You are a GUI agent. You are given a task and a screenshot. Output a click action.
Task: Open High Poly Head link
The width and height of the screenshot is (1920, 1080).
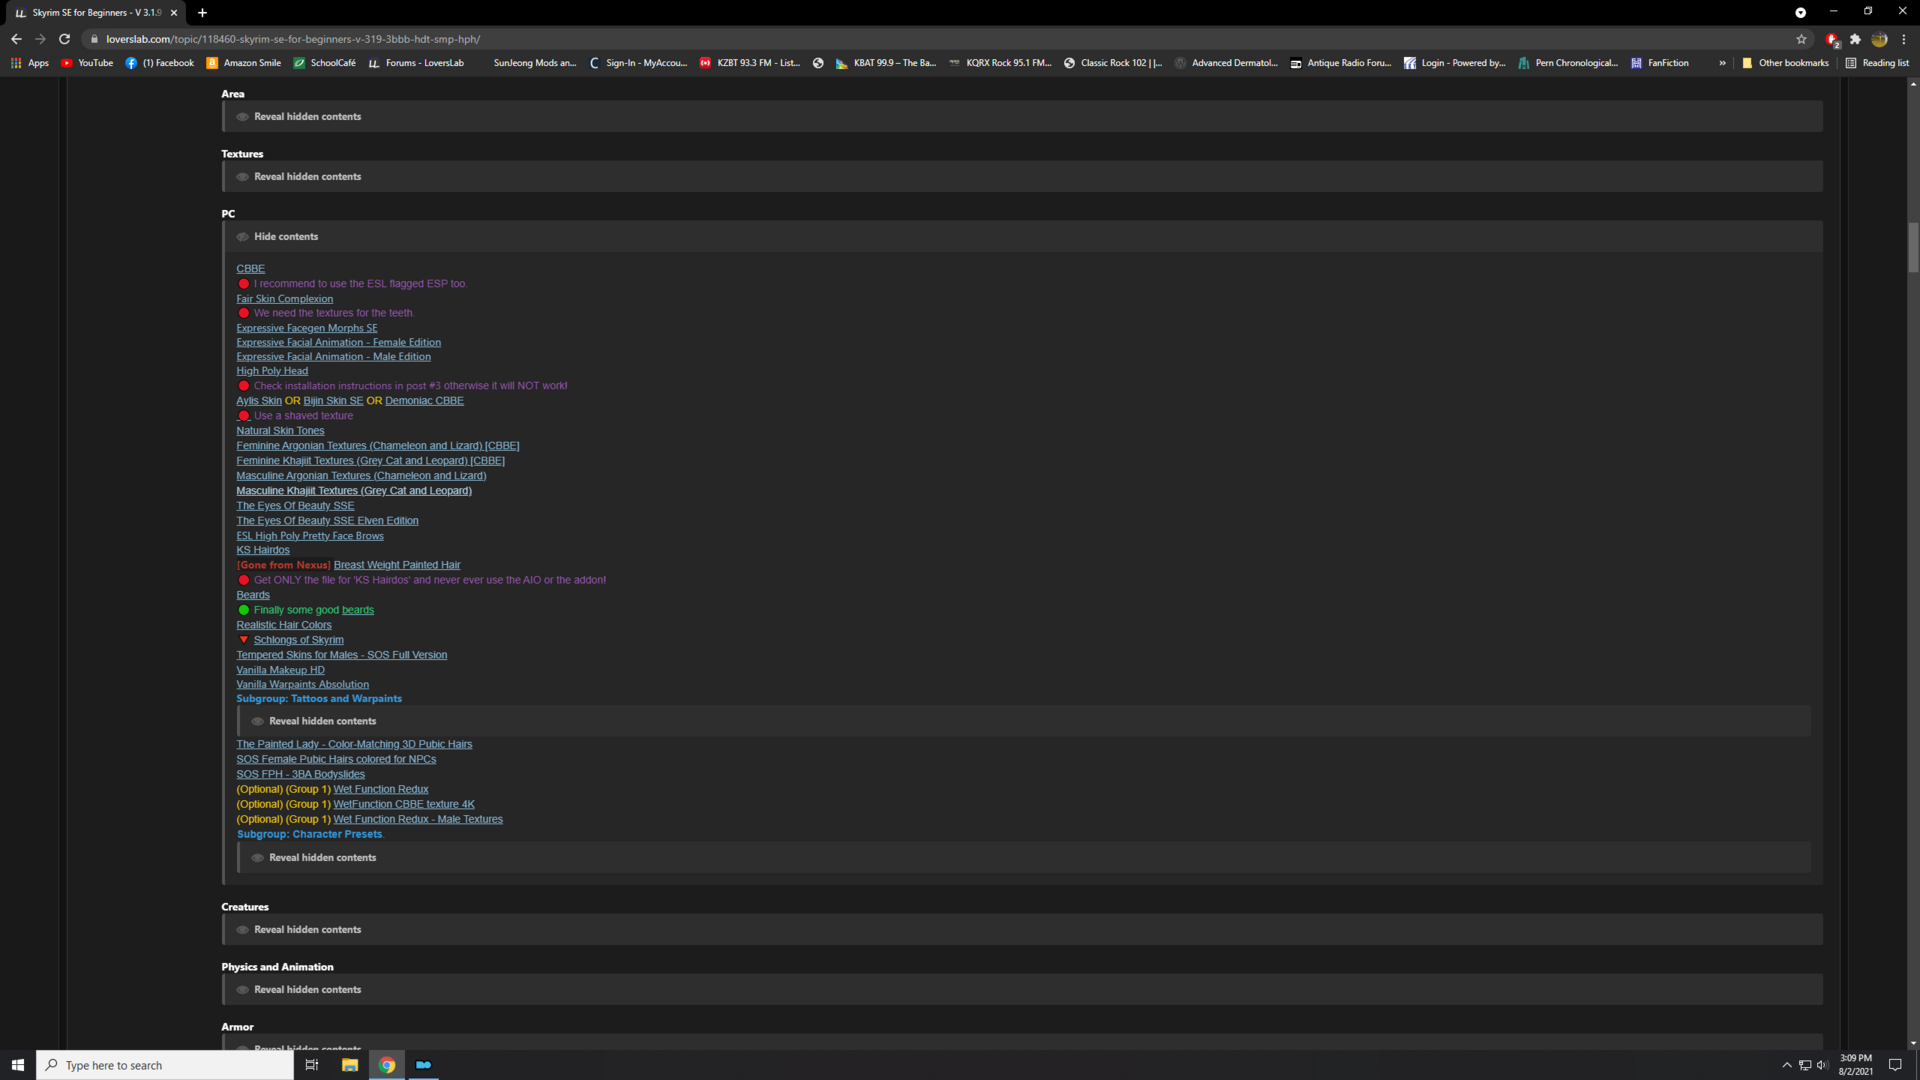[x=272, y=371]
